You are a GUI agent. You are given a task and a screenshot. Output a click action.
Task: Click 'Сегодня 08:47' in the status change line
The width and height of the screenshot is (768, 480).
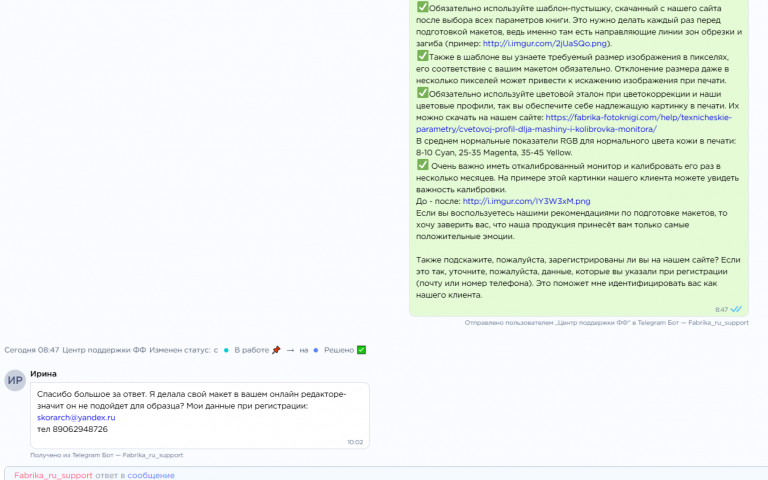[31, 350]
